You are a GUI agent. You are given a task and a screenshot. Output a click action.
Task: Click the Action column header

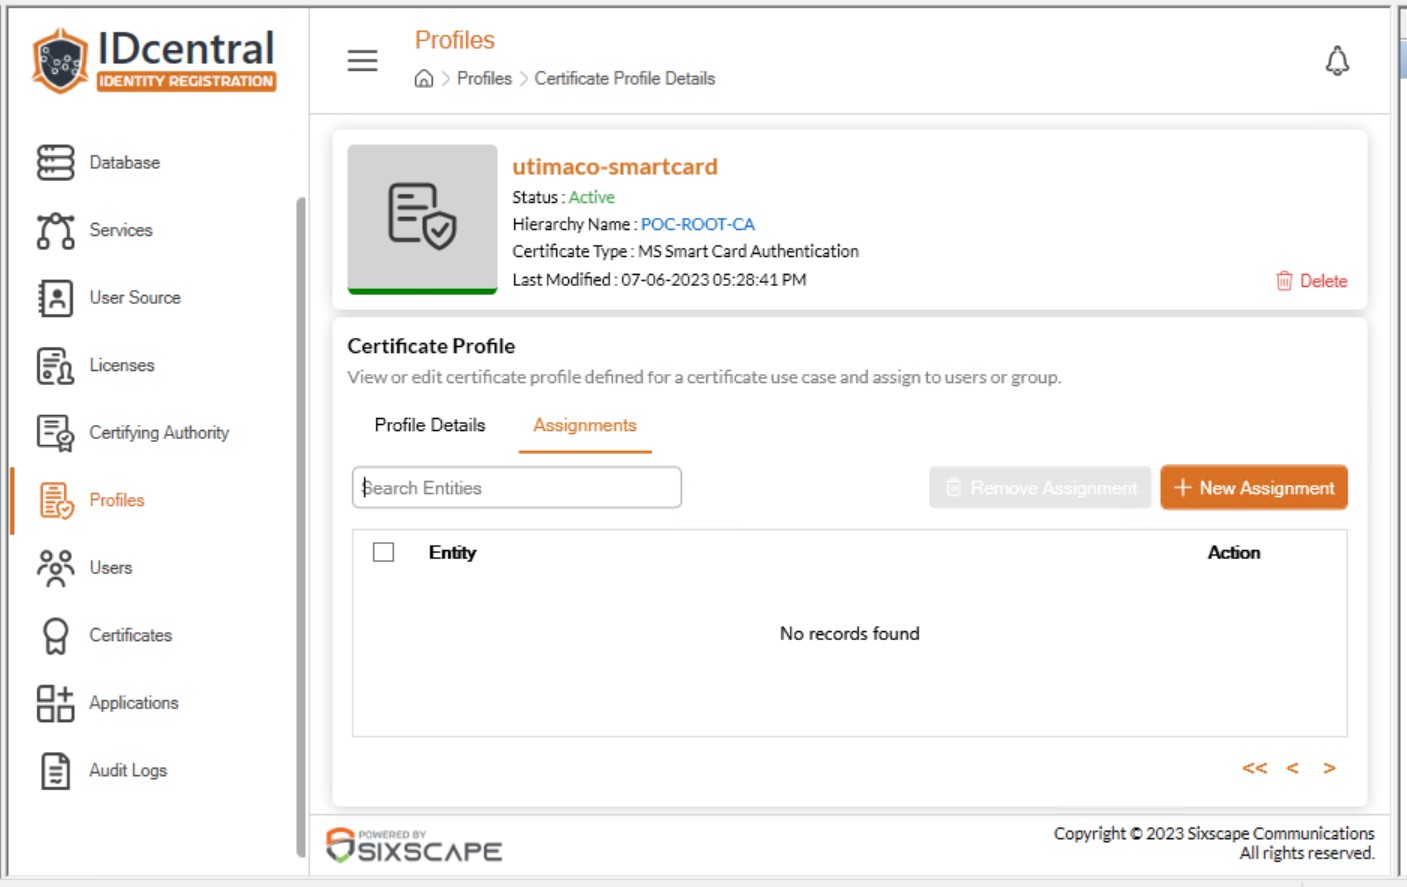click(x=1234, y=552)
